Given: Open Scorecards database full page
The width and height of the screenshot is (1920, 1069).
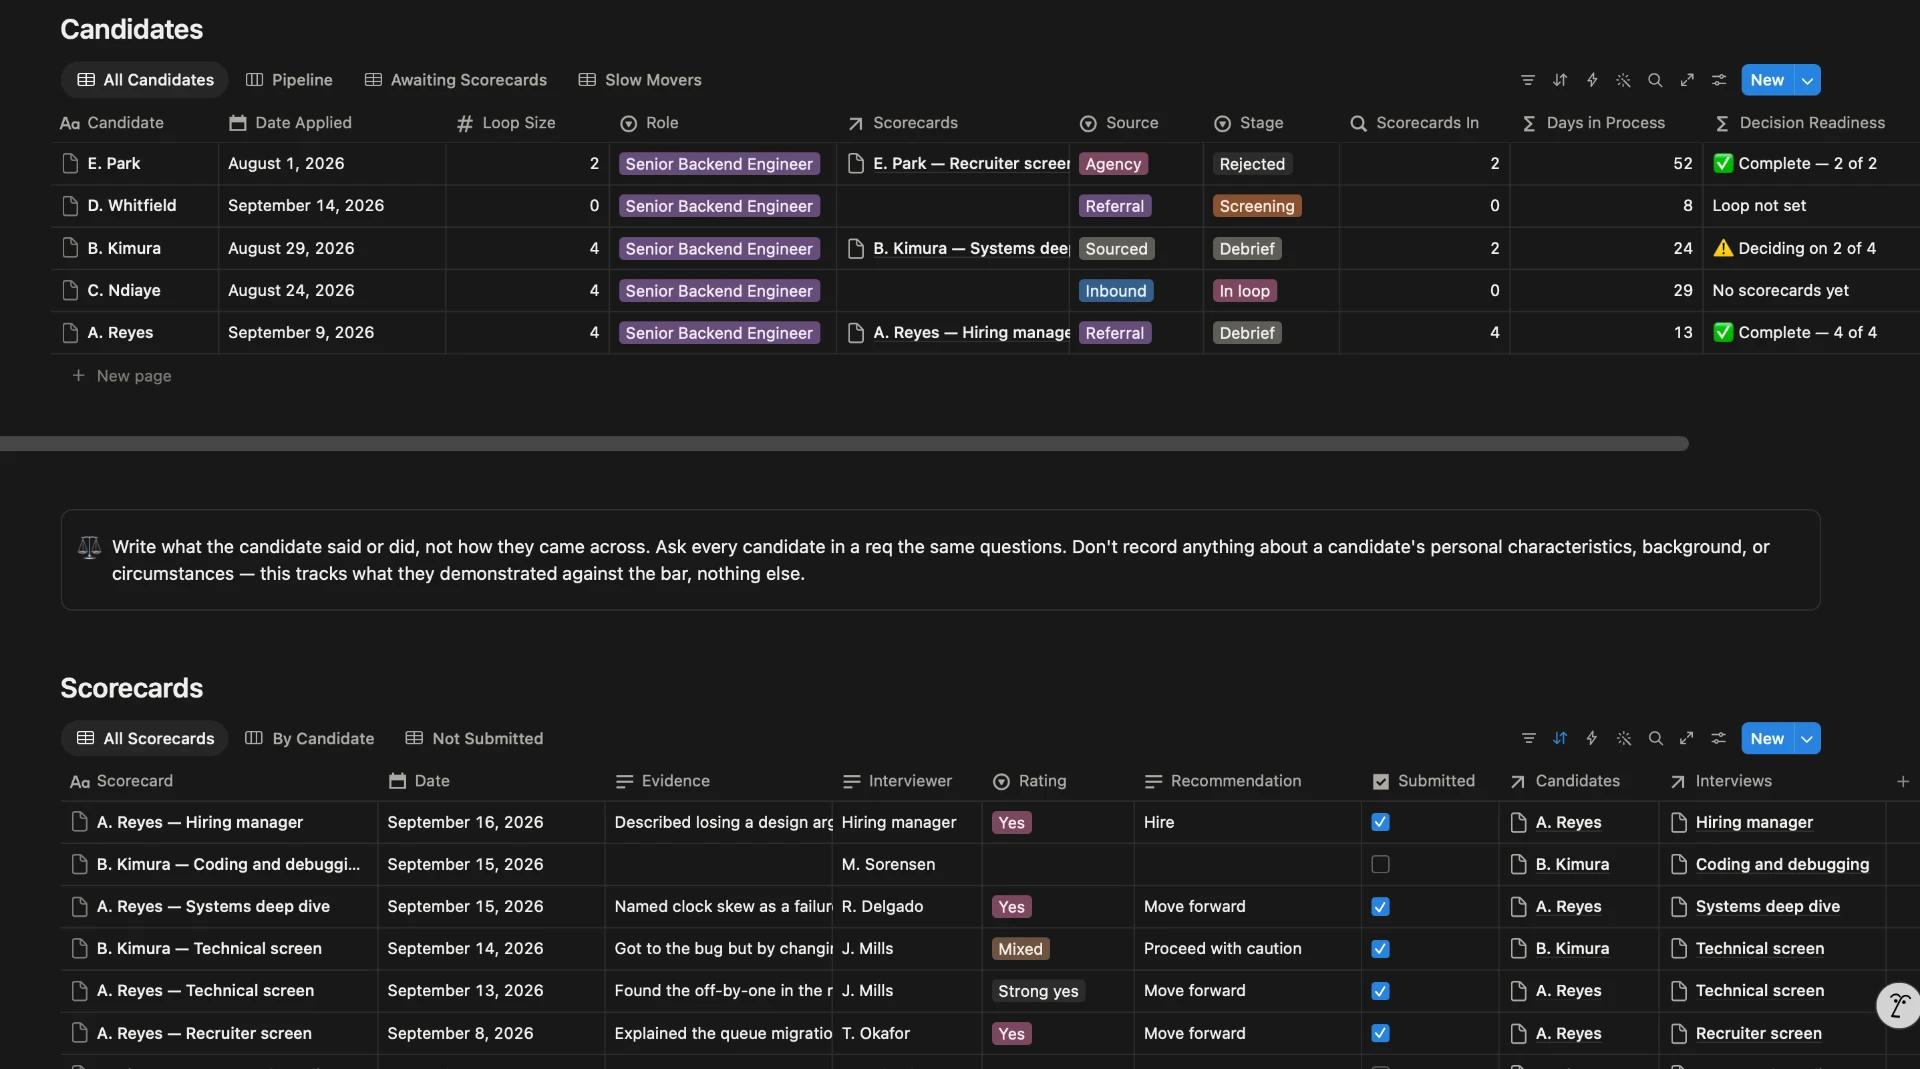Looking at the screenshot, I should click(x=1687, y=739).
